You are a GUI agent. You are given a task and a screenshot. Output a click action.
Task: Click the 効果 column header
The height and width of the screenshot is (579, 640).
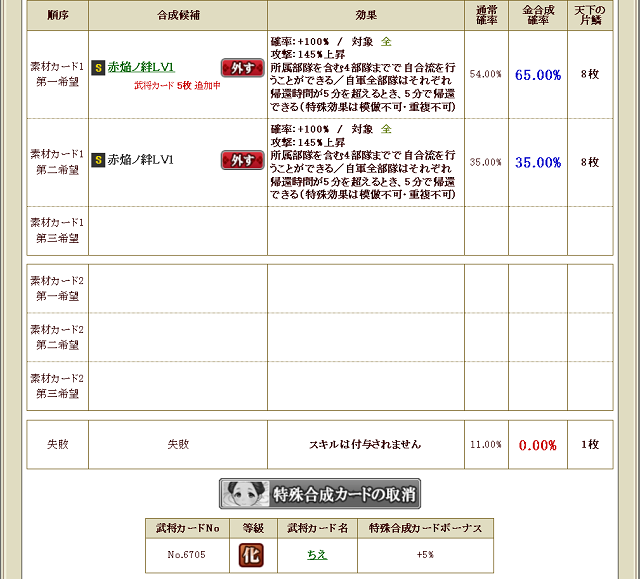[x=366, y=16]
